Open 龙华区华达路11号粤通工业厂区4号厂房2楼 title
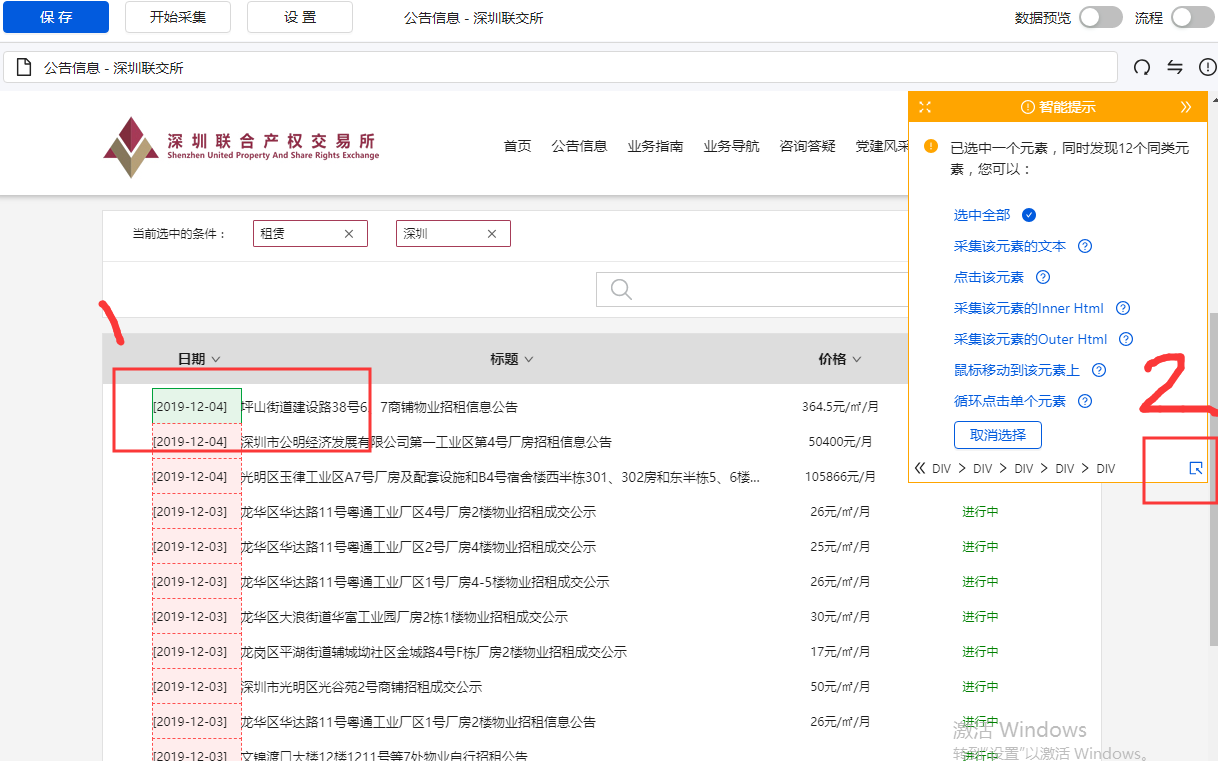Image resolution: width=1218 pixels, height=761 pixels. tap(418, 512)
